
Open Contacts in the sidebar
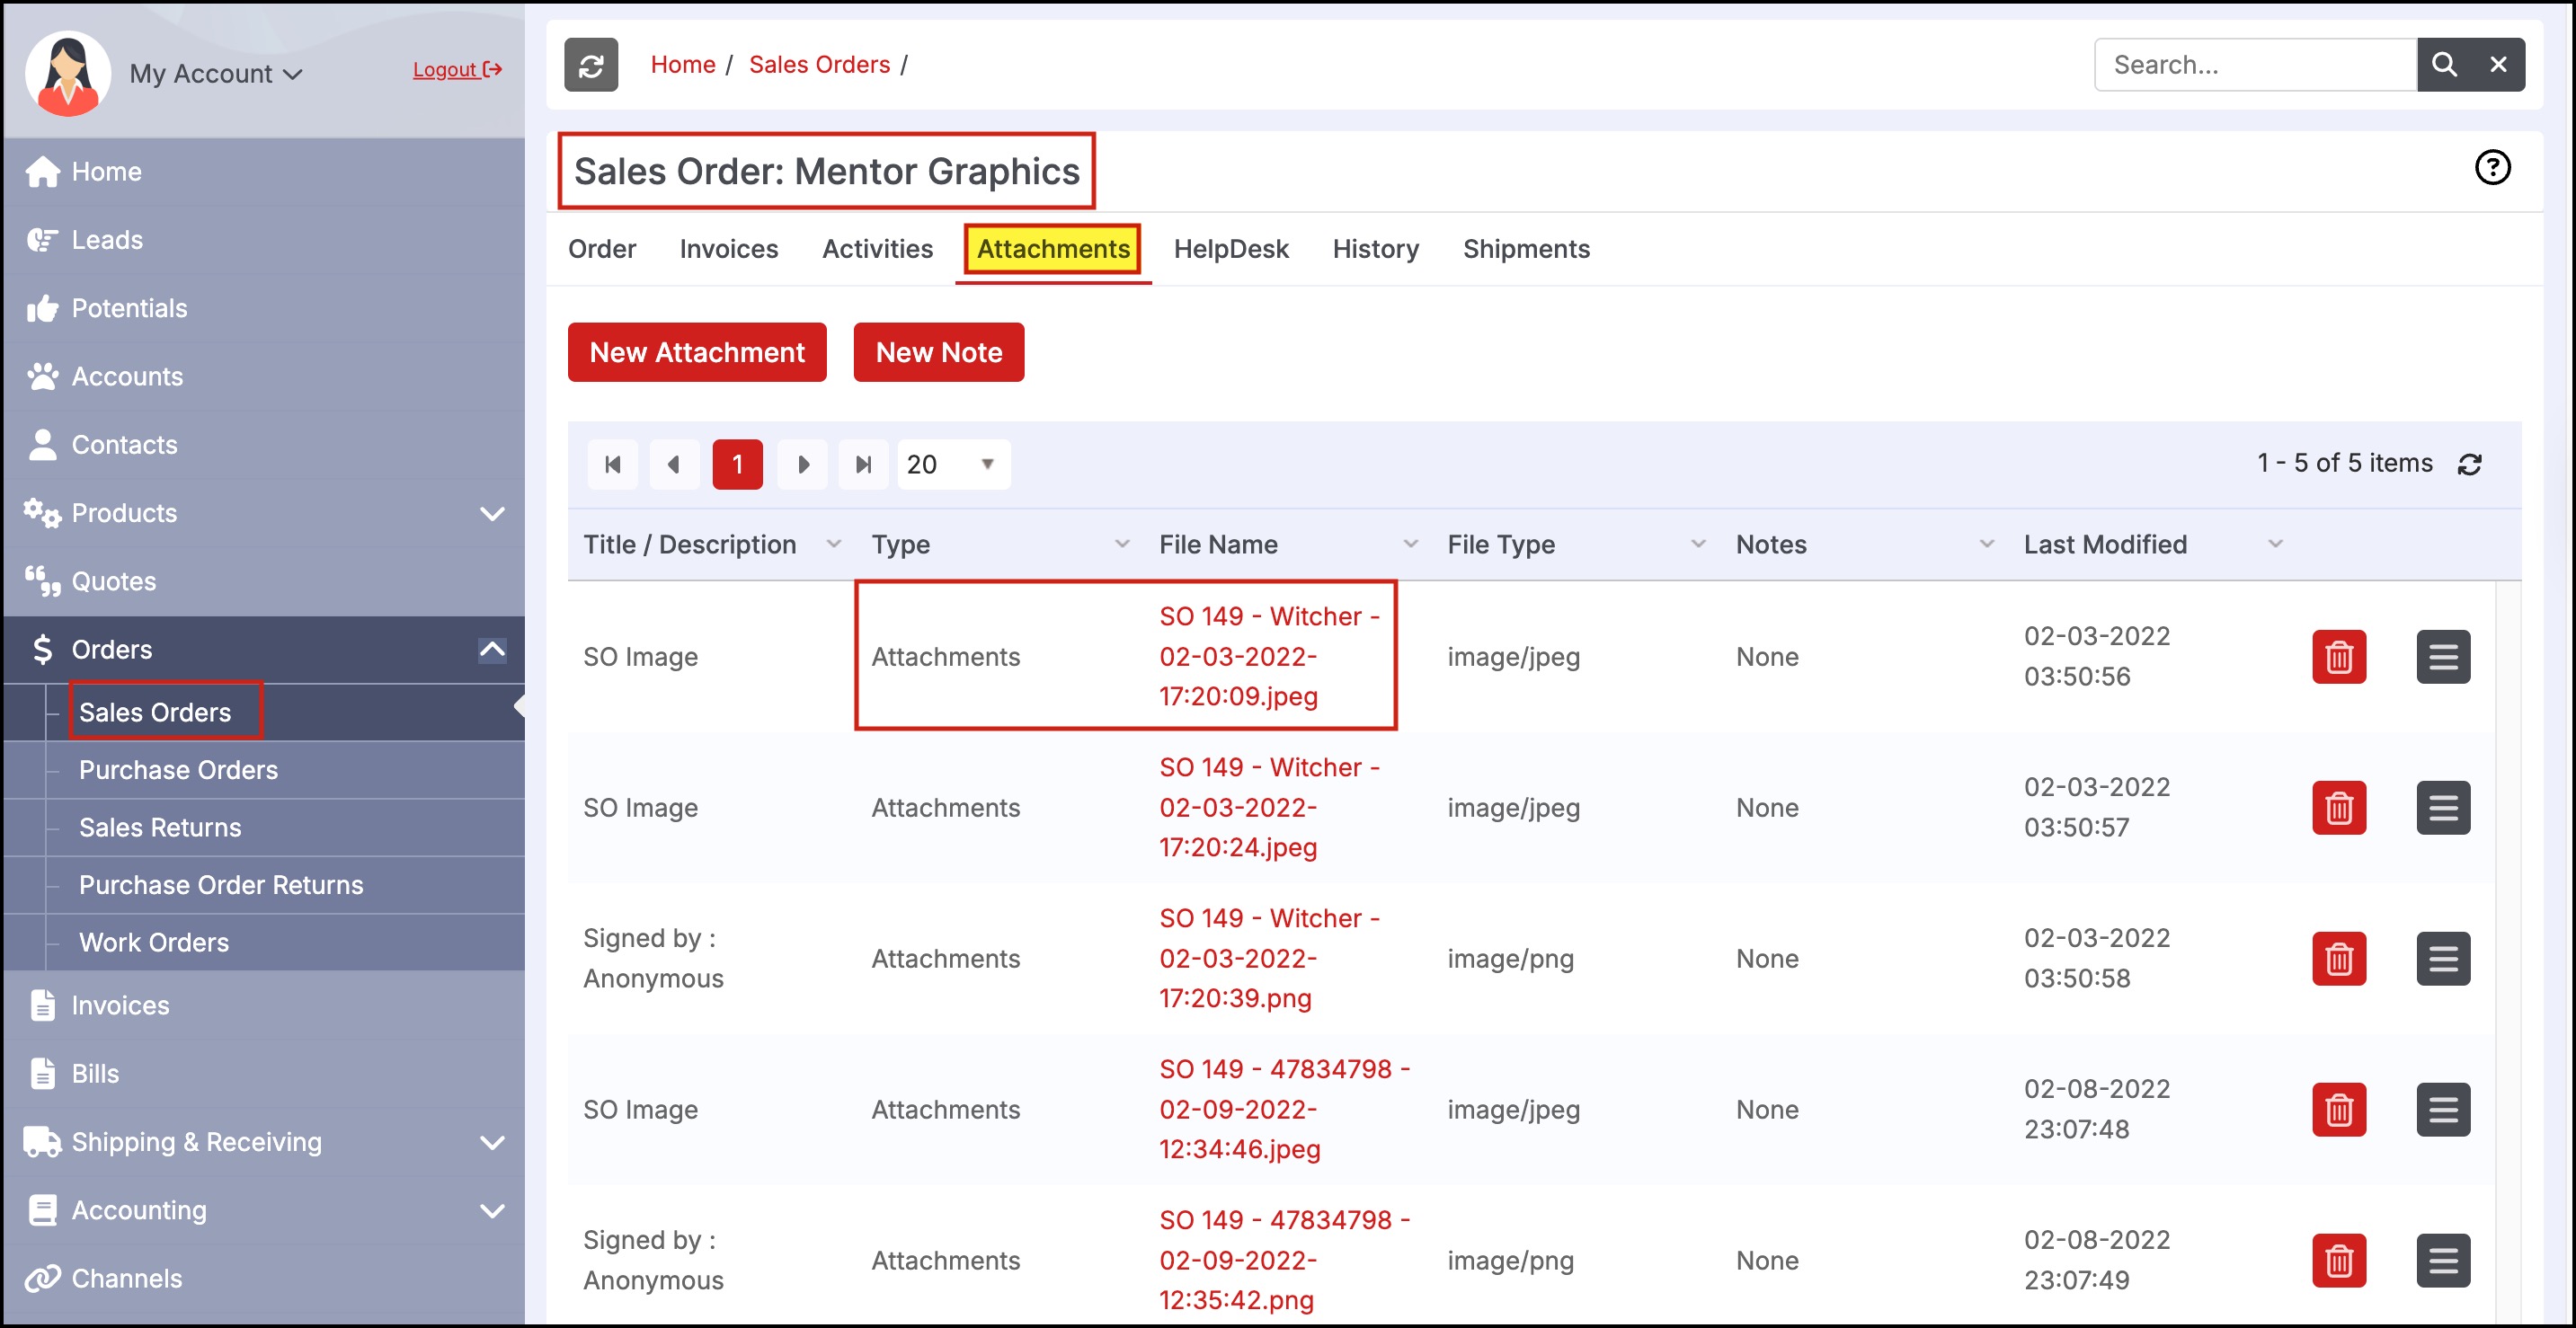(x=264, y=445)
